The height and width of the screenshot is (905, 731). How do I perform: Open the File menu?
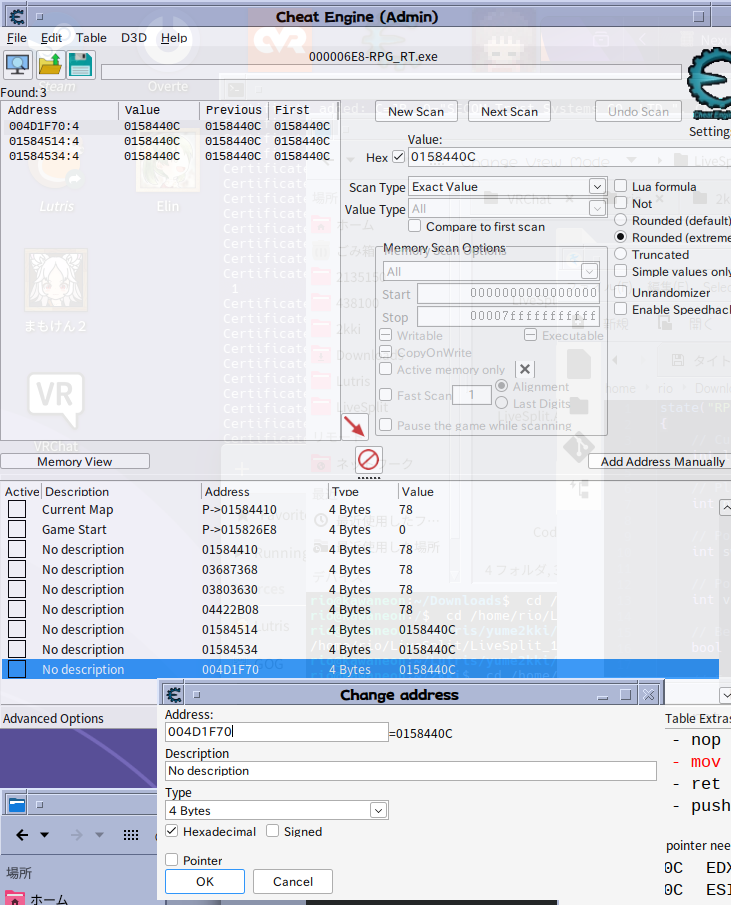tap(17, 38)
